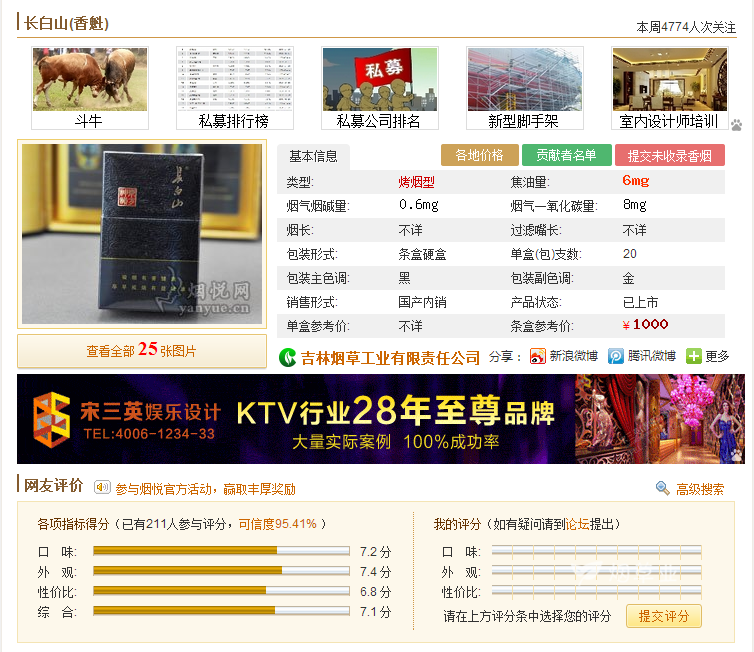
Task: Share via the 腾讯微博 text link
Action: (x=652, y=356)
